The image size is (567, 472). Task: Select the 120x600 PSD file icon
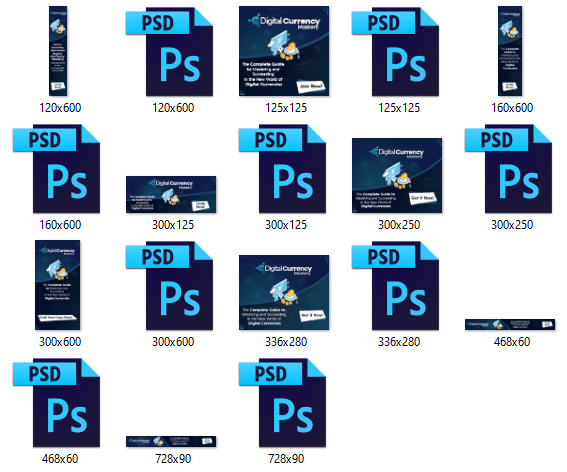tap(169, 52)
